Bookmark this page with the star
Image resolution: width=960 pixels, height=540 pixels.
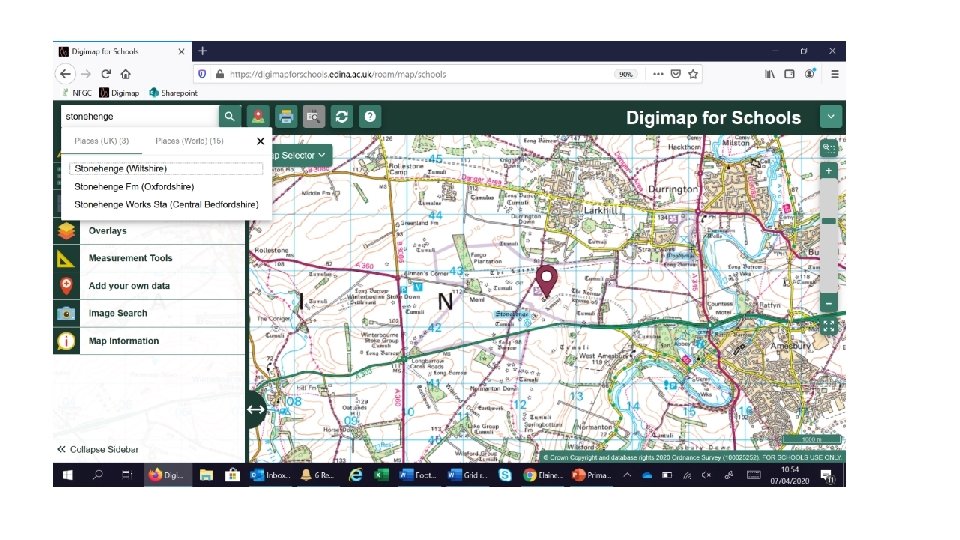693,74
